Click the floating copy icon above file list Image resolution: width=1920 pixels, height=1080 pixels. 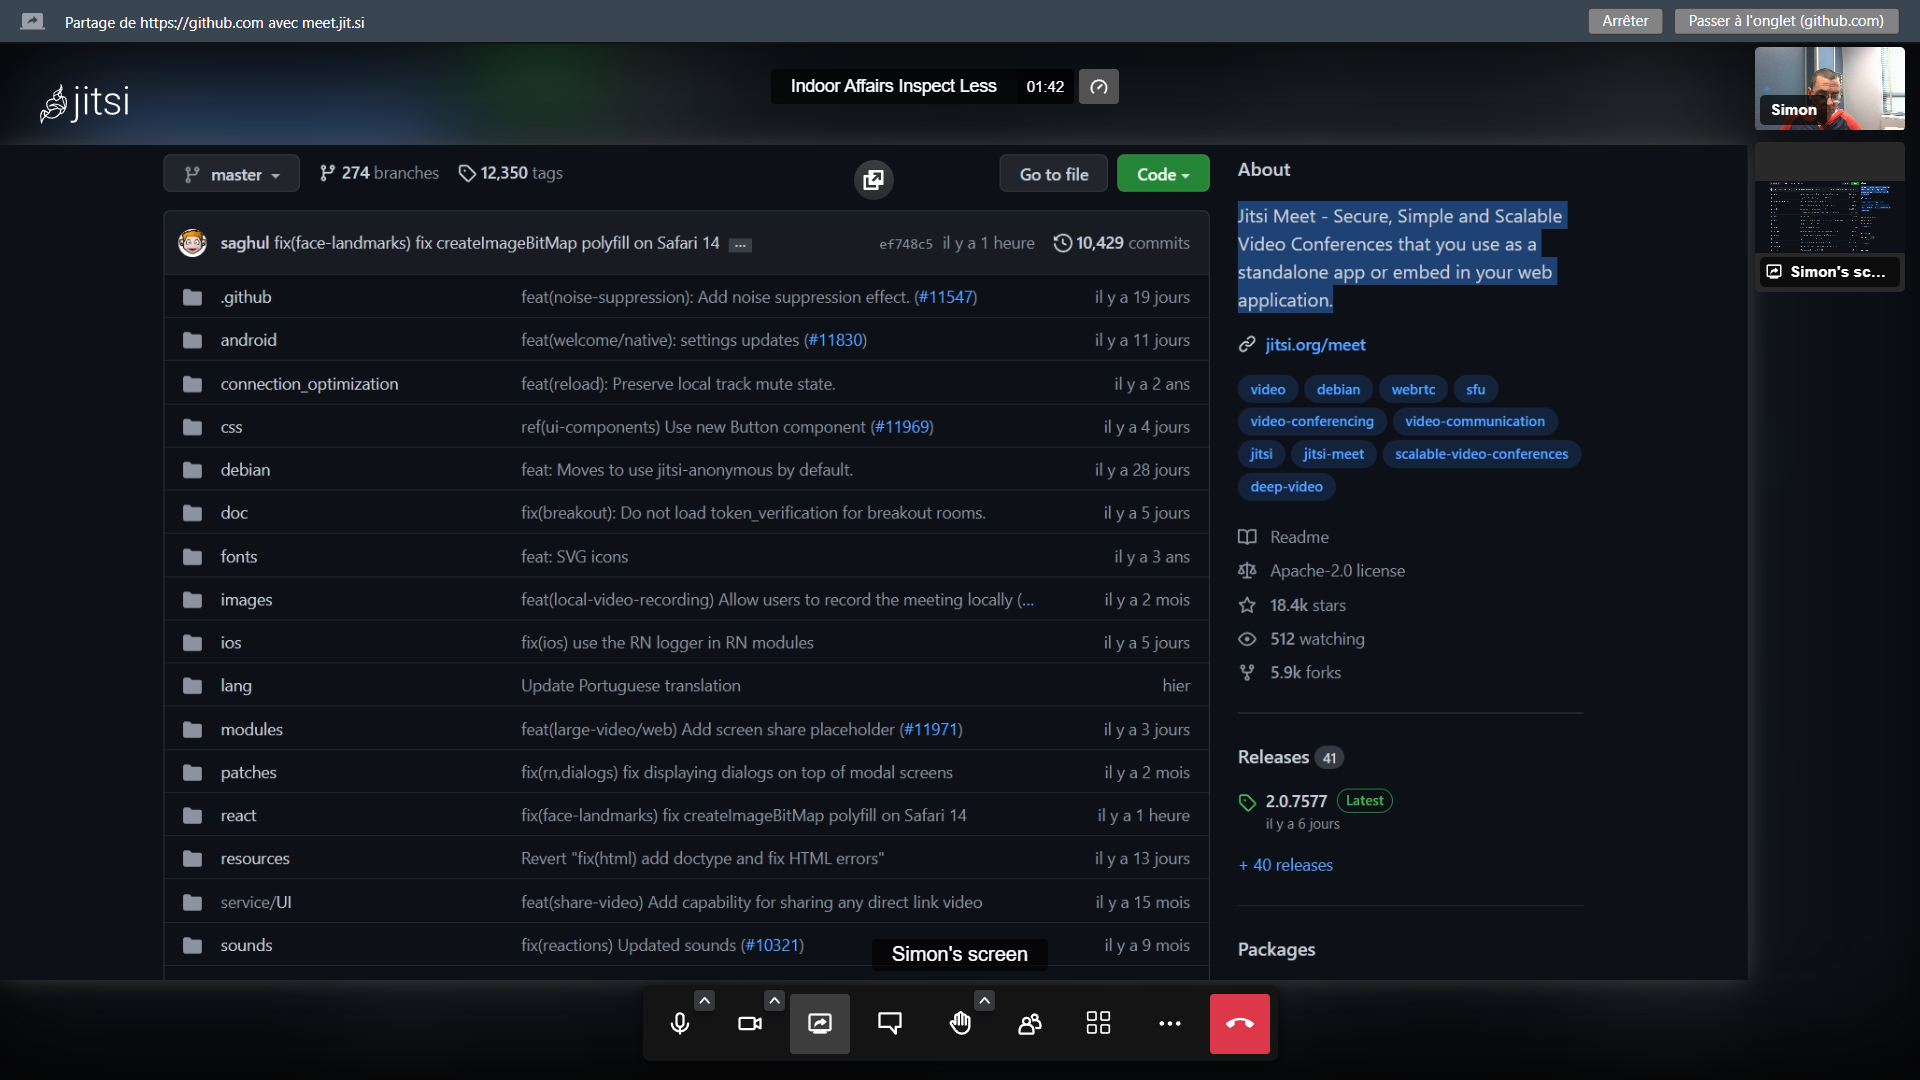[x=873, y=179]
